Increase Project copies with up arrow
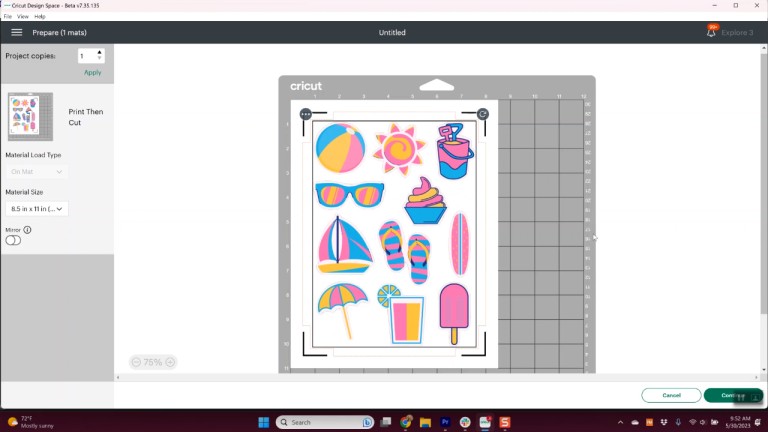768x432 pixels. (99, 52)
